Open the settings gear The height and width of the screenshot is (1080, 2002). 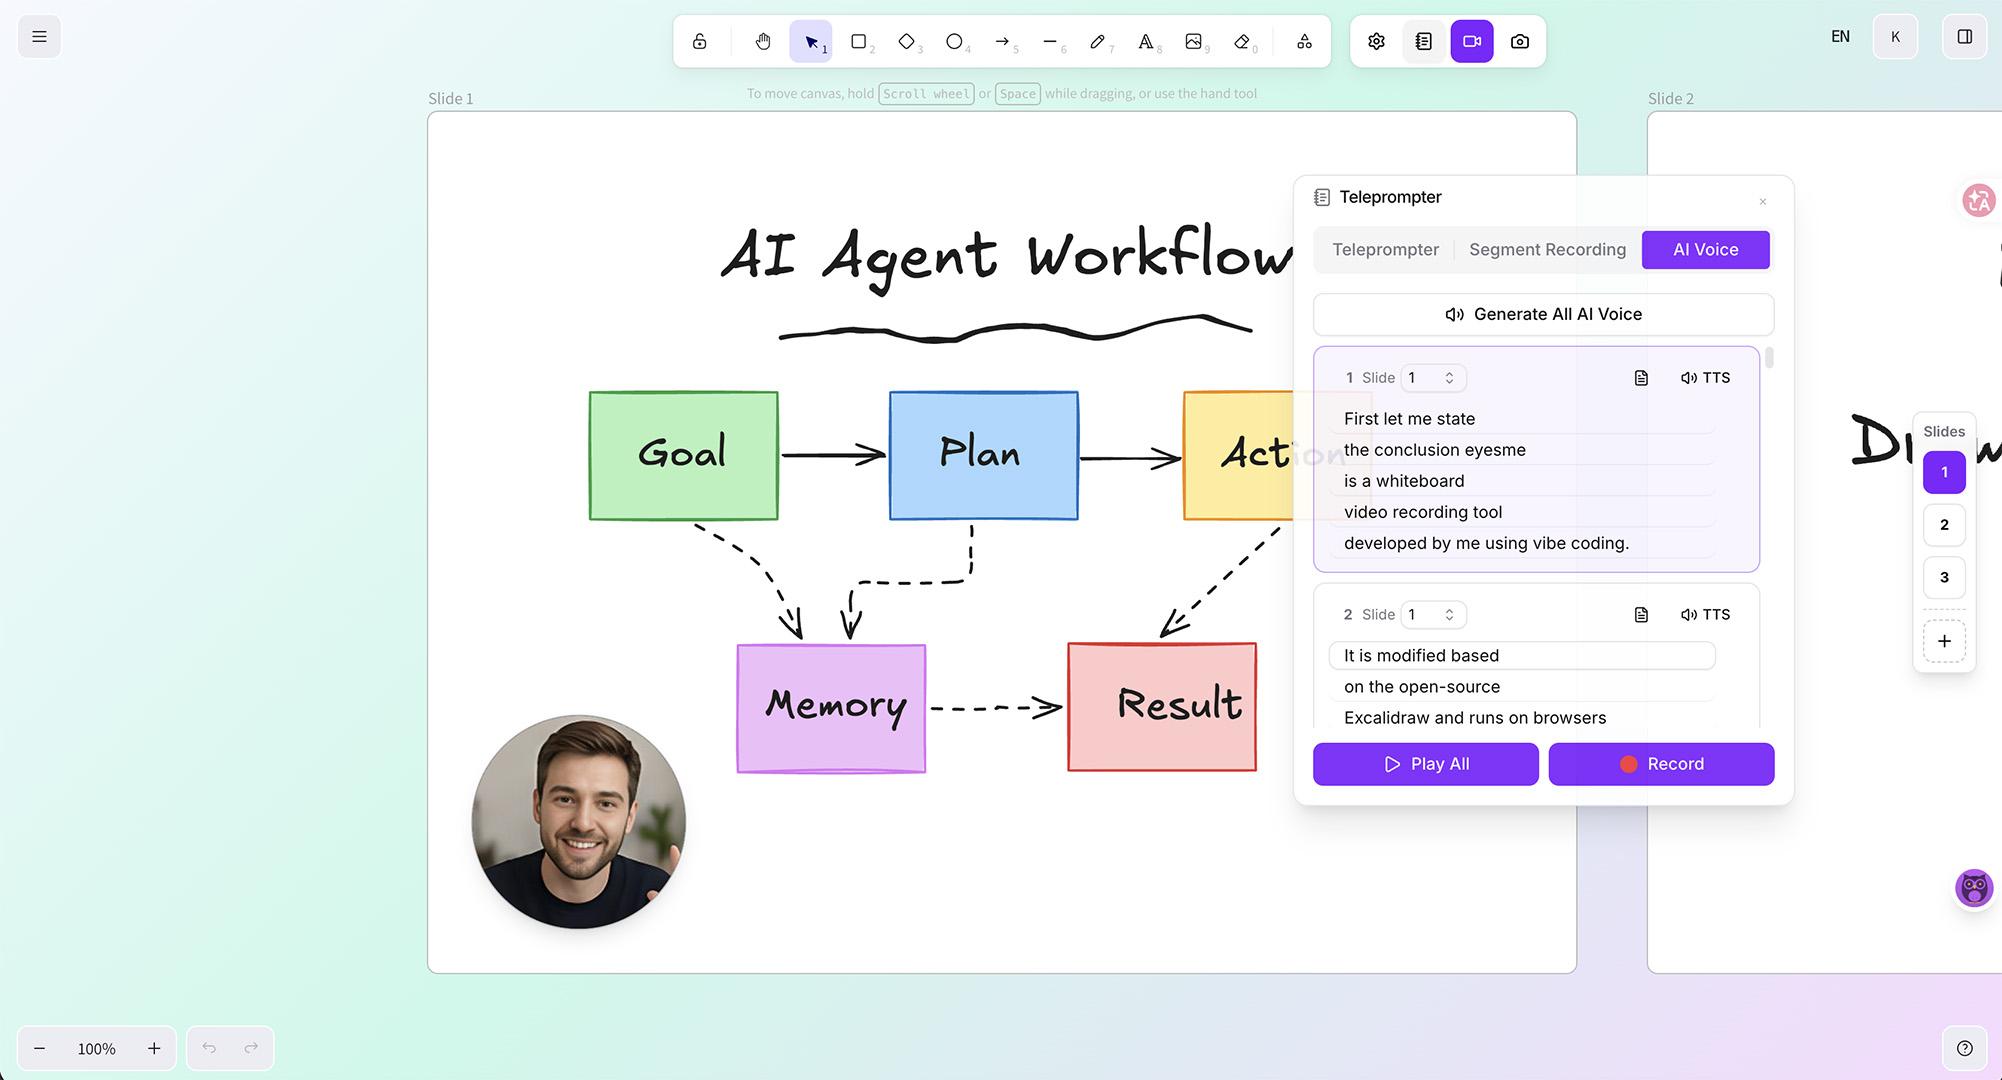tap(1377, 41)
